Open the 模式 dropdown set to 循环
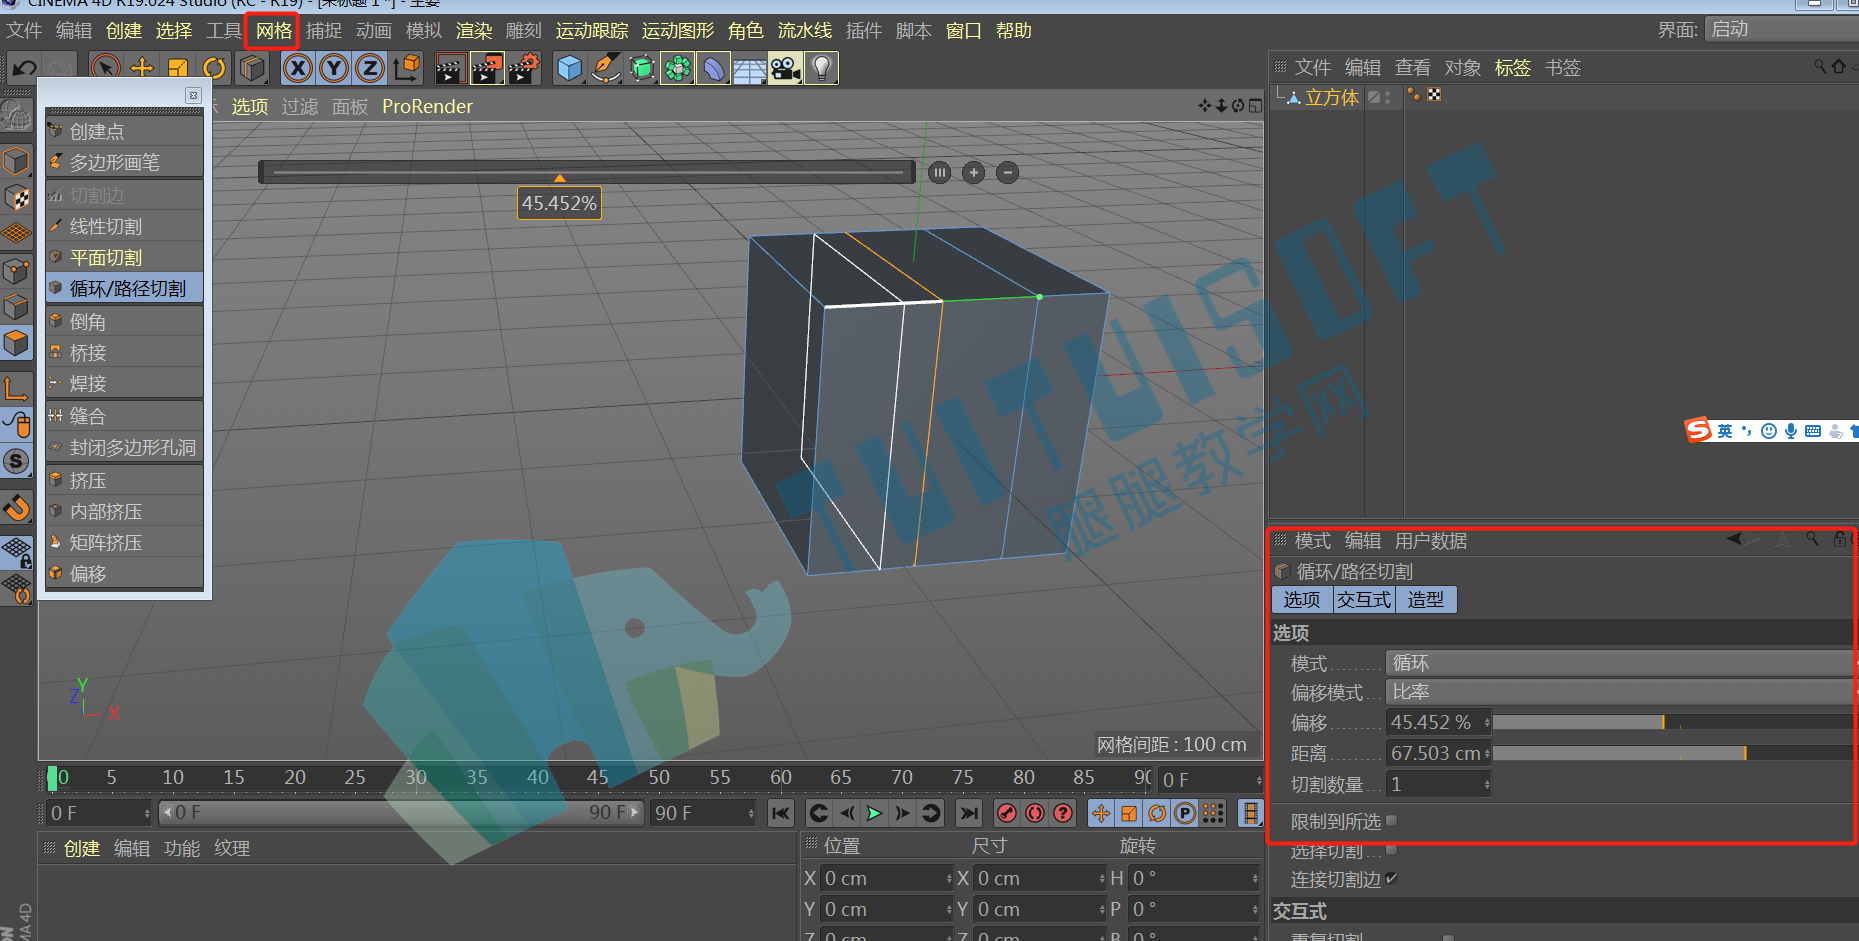 click(x=1619, y=663)
